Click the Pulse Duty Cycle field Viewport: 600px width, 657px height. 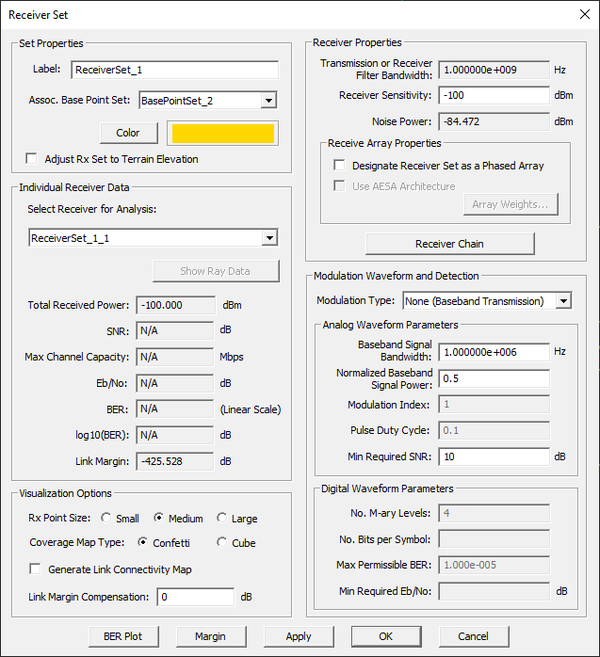click(x=494, y=430)
